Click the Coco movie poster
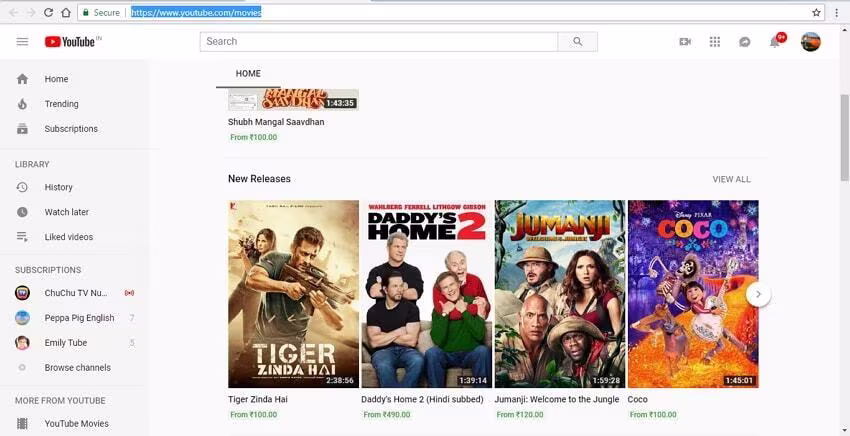850x436 pixels. [x=693, y=294]
